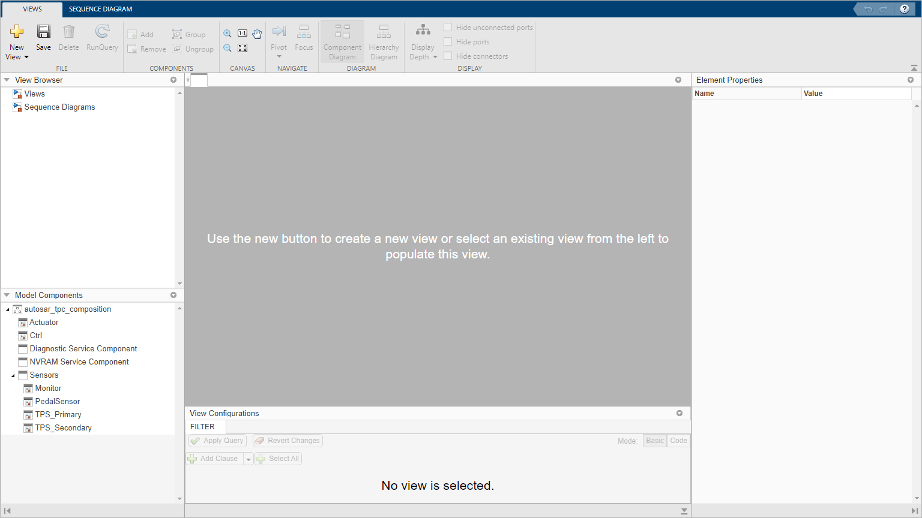Switch to the Views tab
The width and height of the screenshot is (922, 518).
(x=32, y=9)
